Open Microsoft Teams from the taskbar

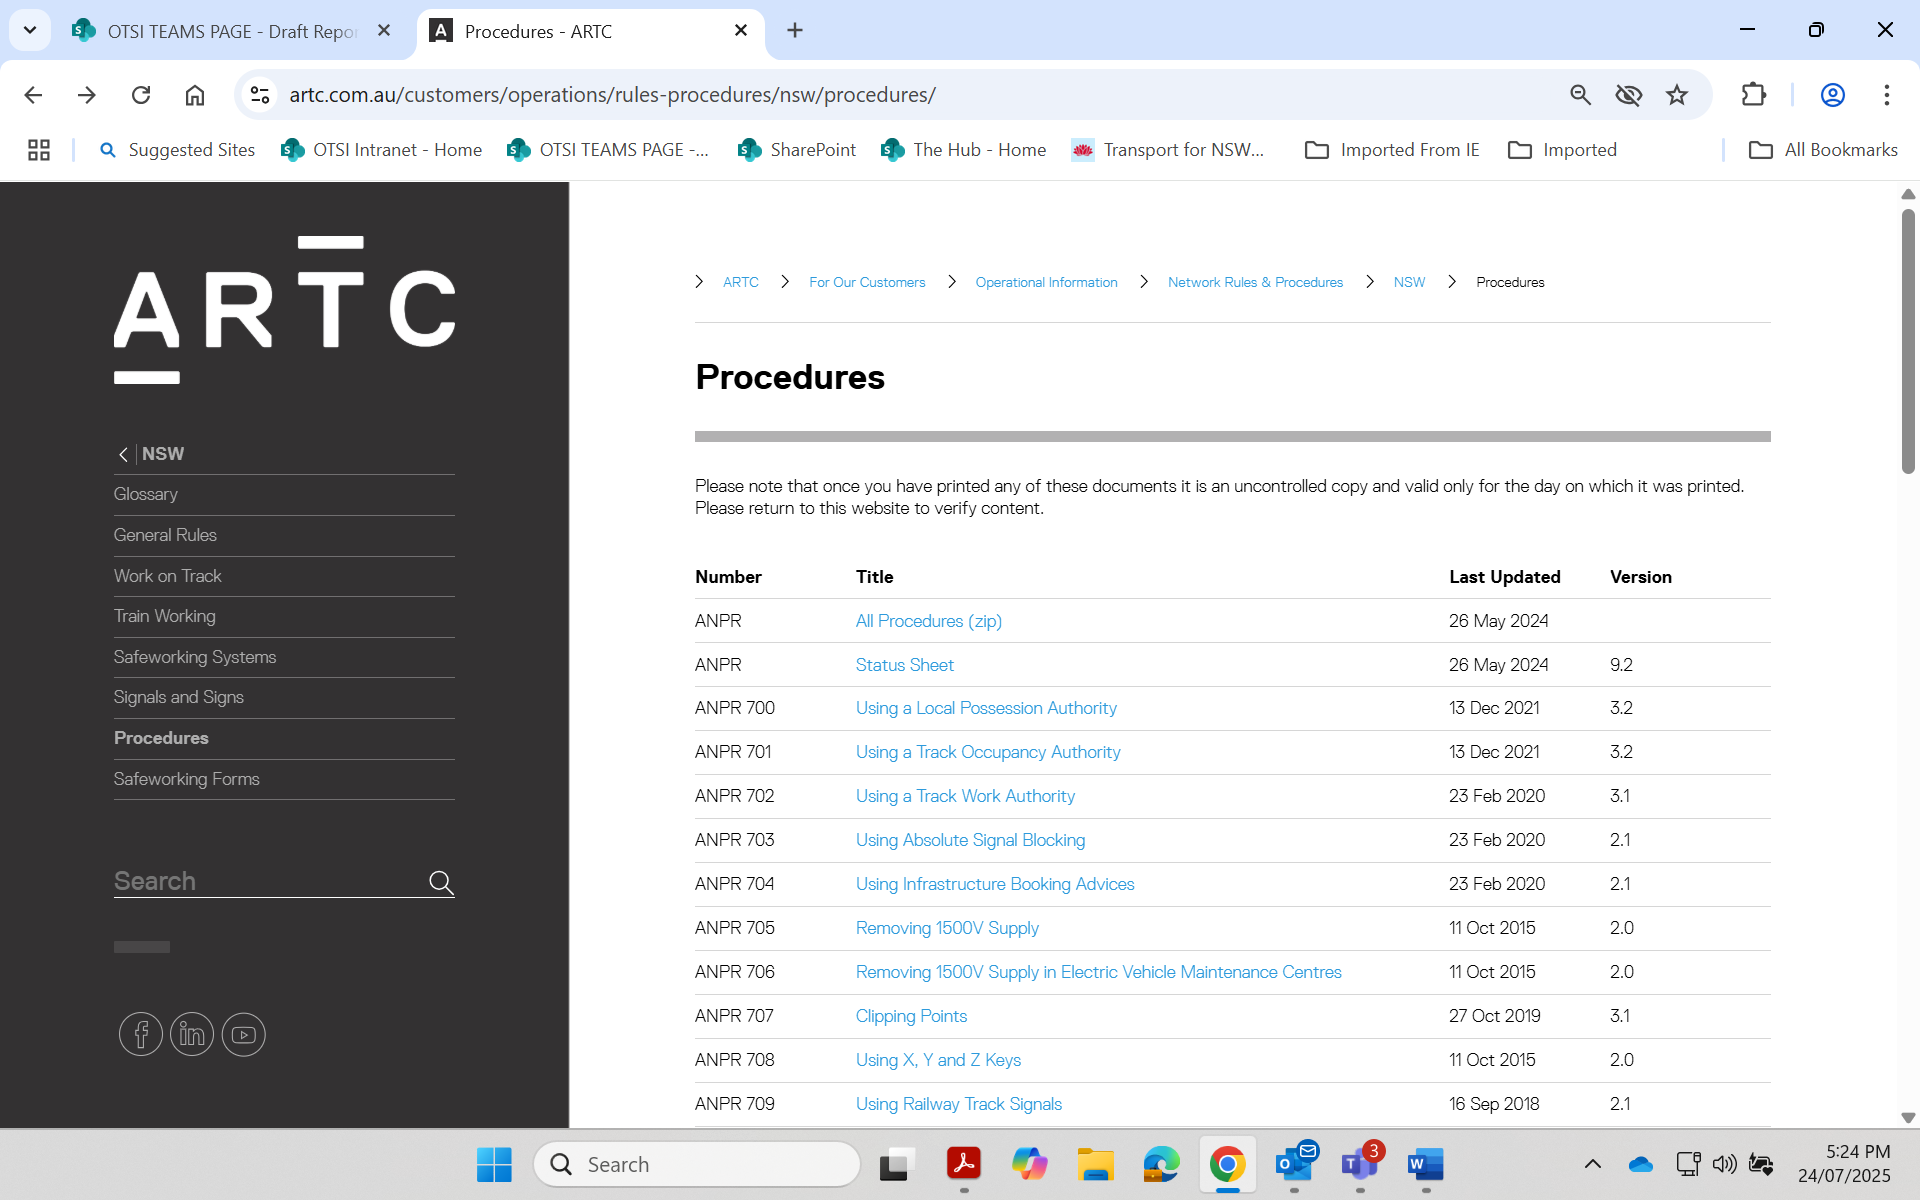point(1360,1164)
